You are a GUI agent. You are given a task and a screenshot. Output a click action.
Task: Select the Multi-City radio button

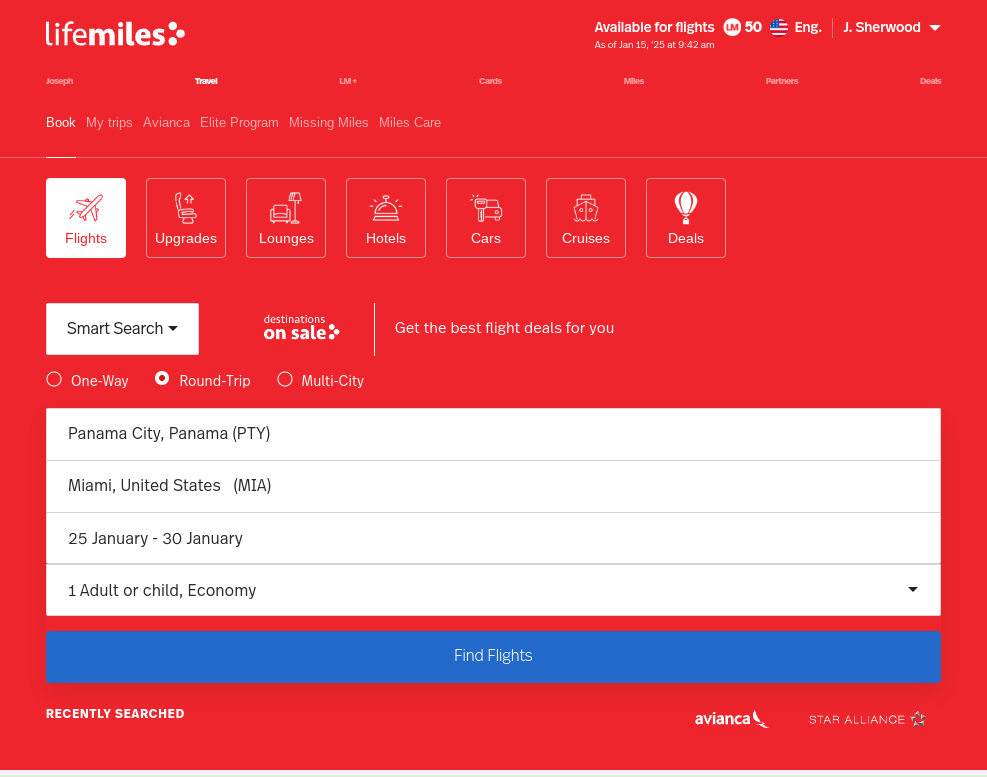[x=285, y=379]
